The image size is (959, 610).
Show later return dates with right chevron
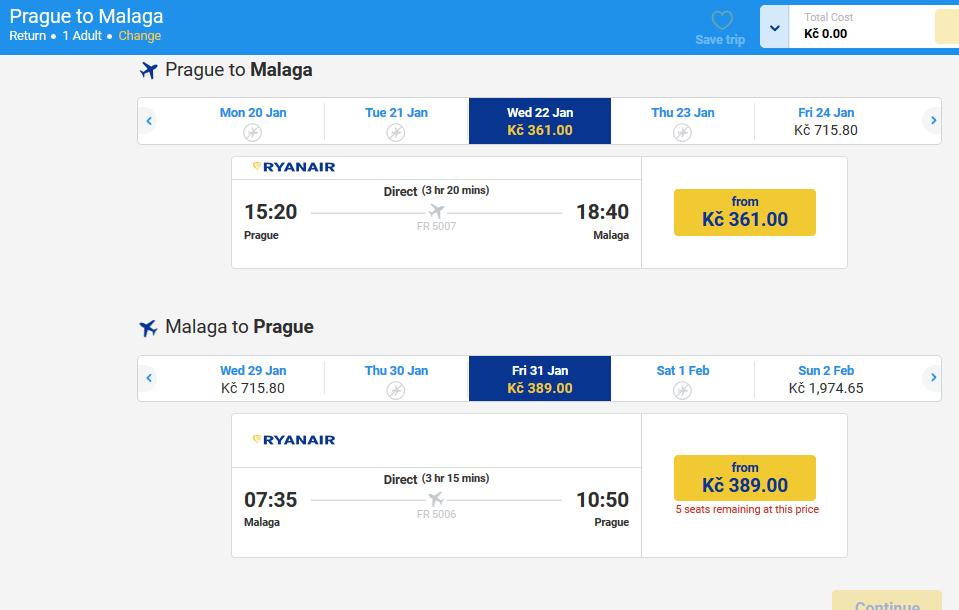point(933,378)
